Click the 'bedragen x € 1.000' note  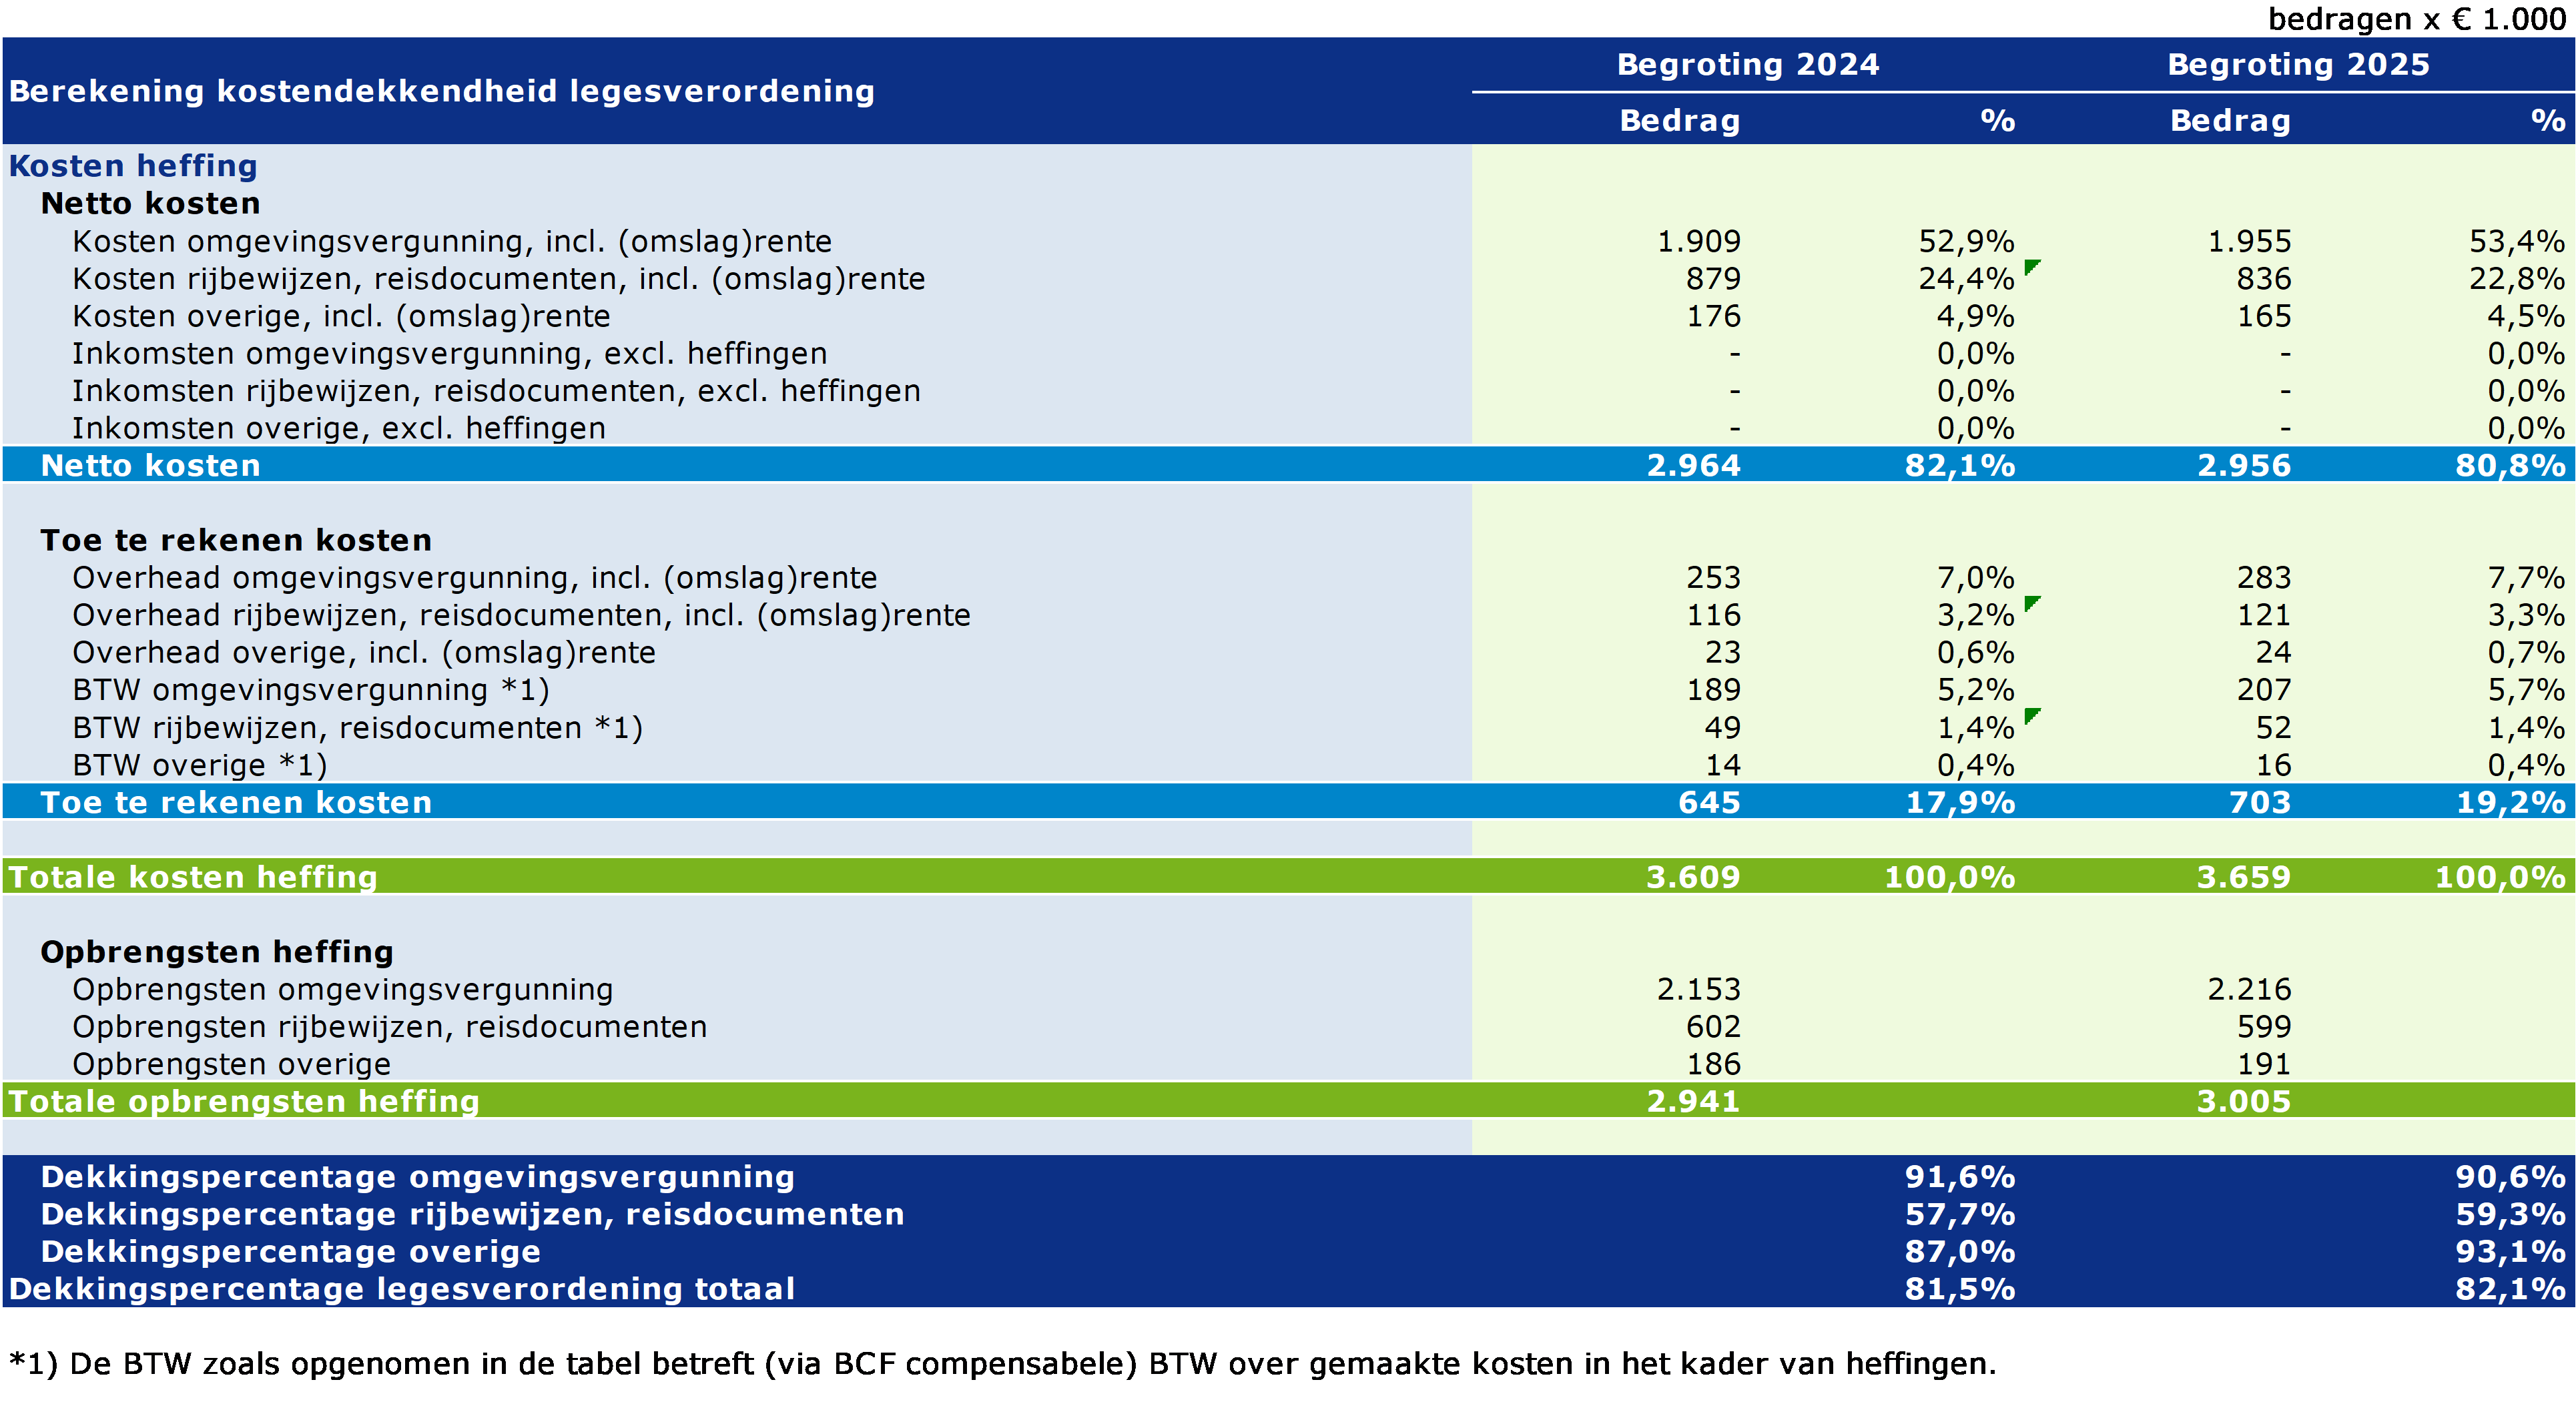pos(2417,19)
